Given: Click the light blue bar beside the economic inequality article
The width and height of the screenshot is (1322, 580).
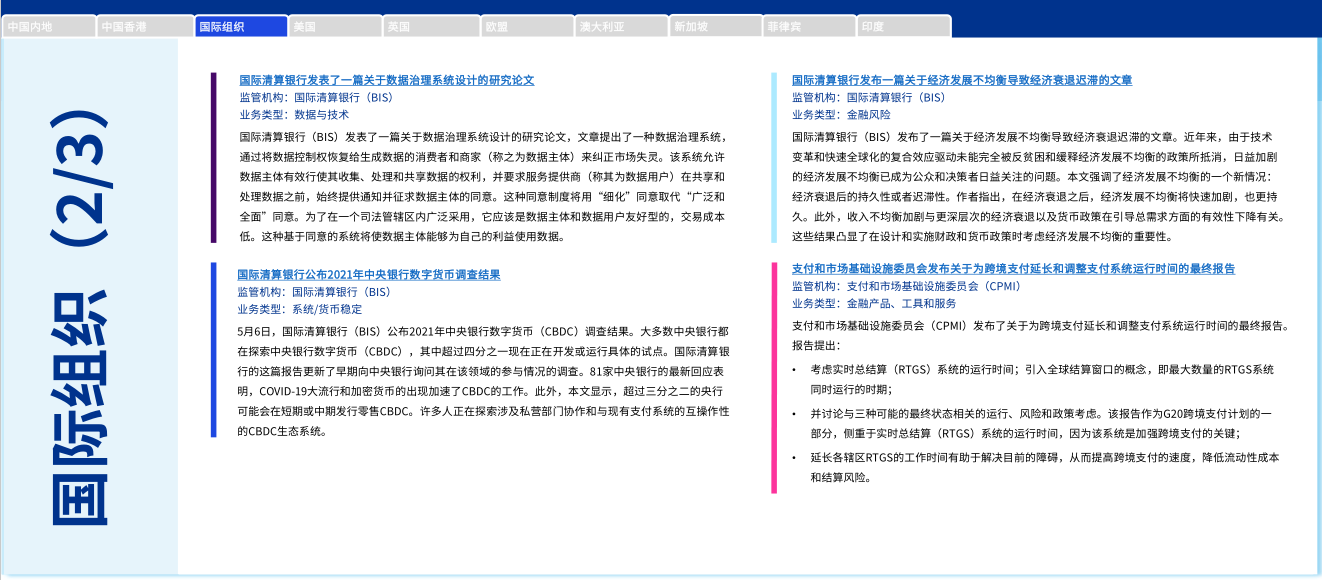Looking at the screenshot, I should (773, 157).
